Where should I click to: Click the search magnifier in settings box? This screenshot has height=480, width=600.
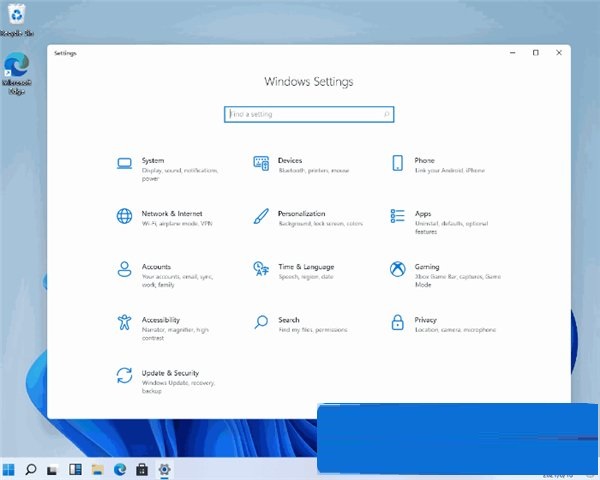click(x=386, y=115)
